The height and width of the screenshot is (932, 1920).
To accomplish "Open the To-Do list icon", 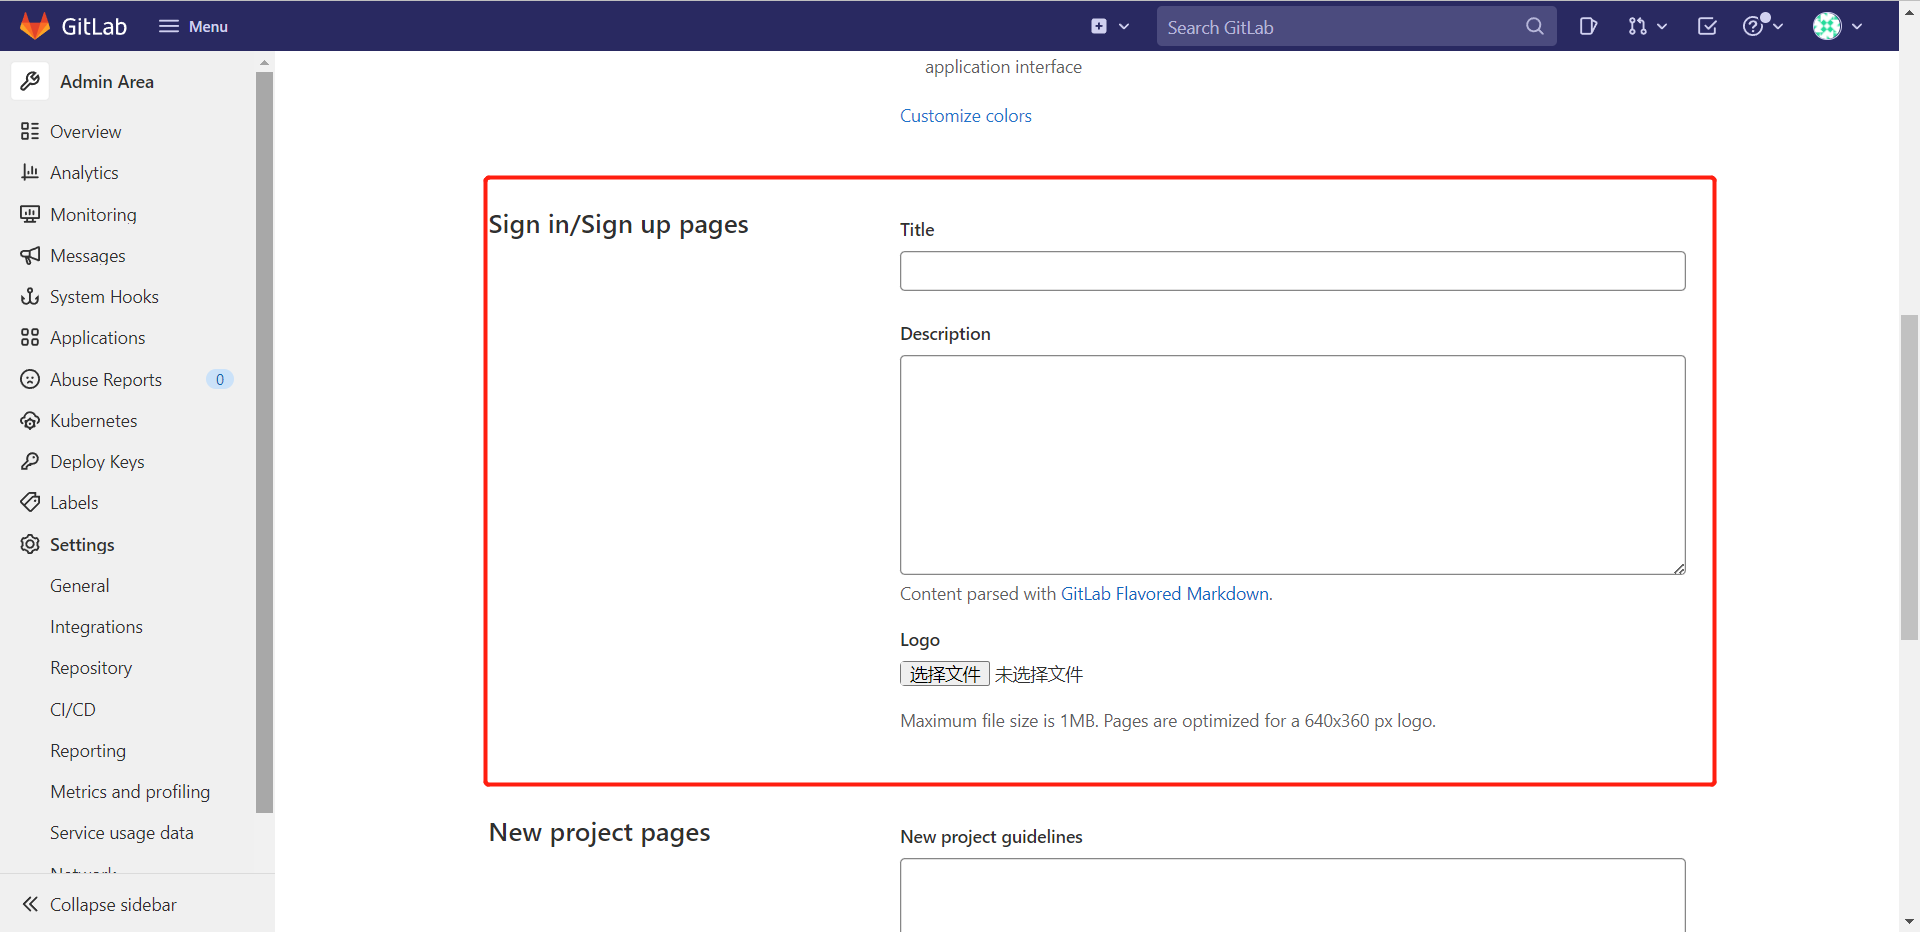I will pos(1707,26).
